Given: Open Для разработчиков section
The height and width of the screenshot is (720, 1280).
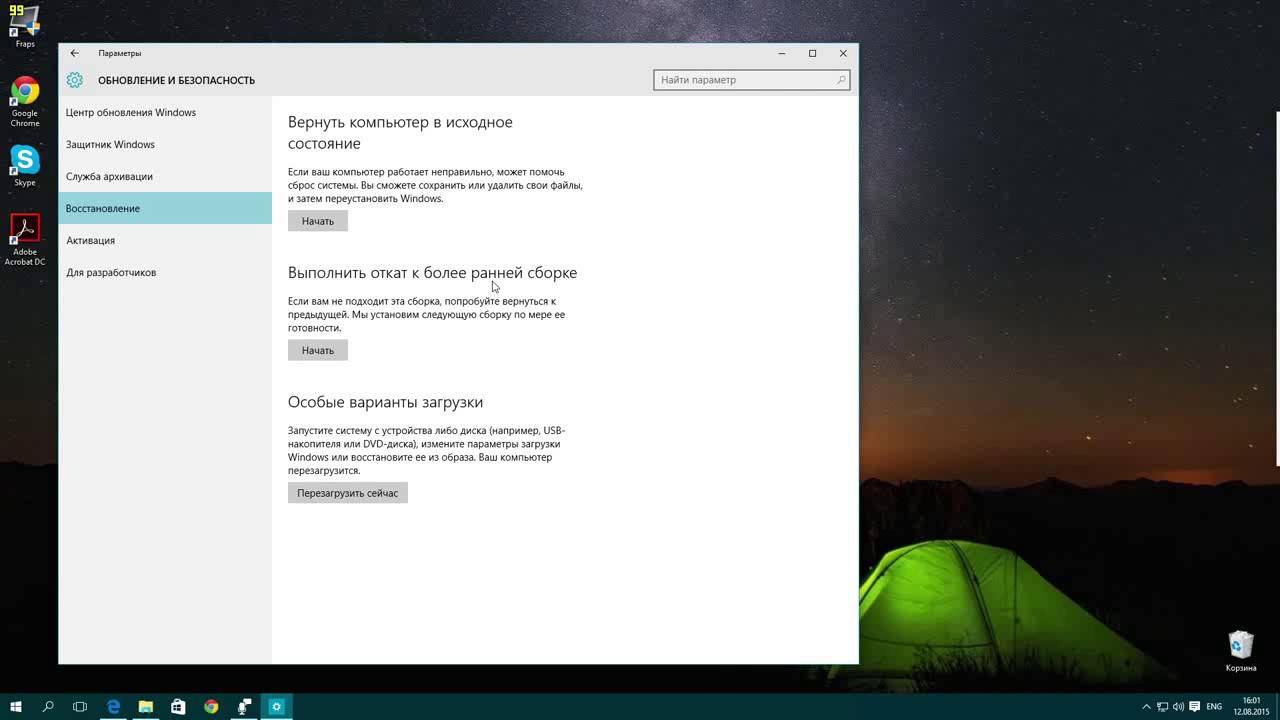Looking at the screenshot, I should [165, 272].
